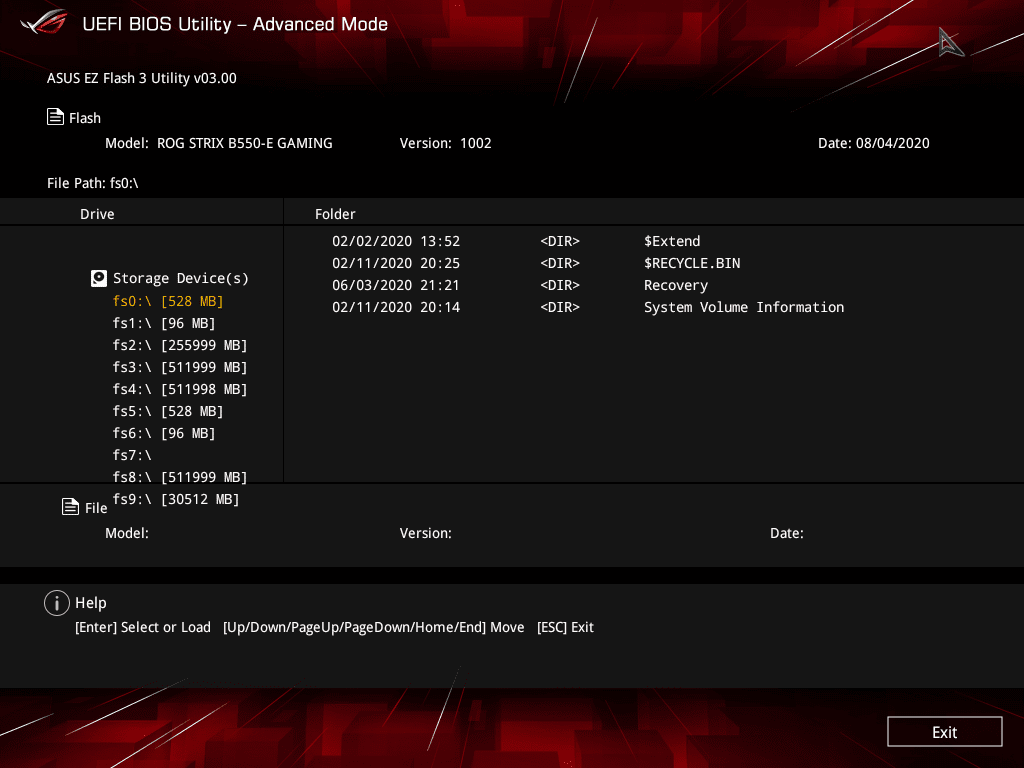Click the ROG logo icon

44,22
